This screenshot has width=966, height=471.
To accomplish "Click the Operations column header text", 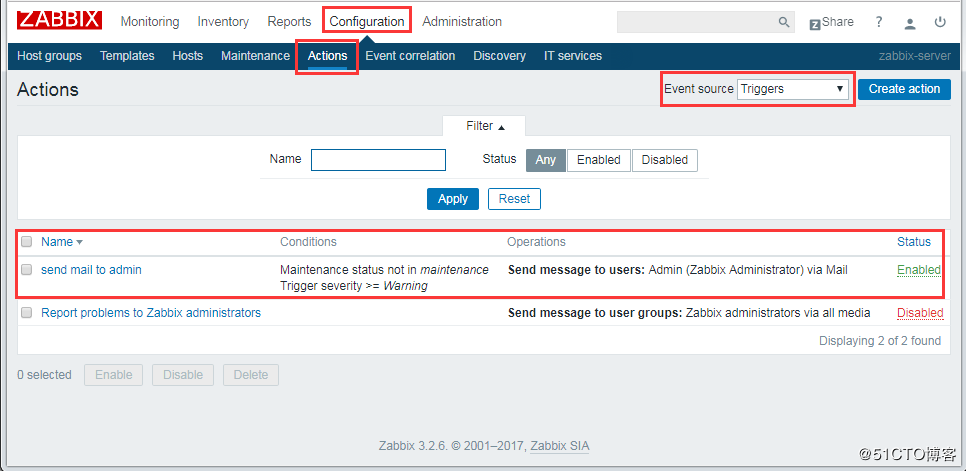I will (x=536, y=242).
